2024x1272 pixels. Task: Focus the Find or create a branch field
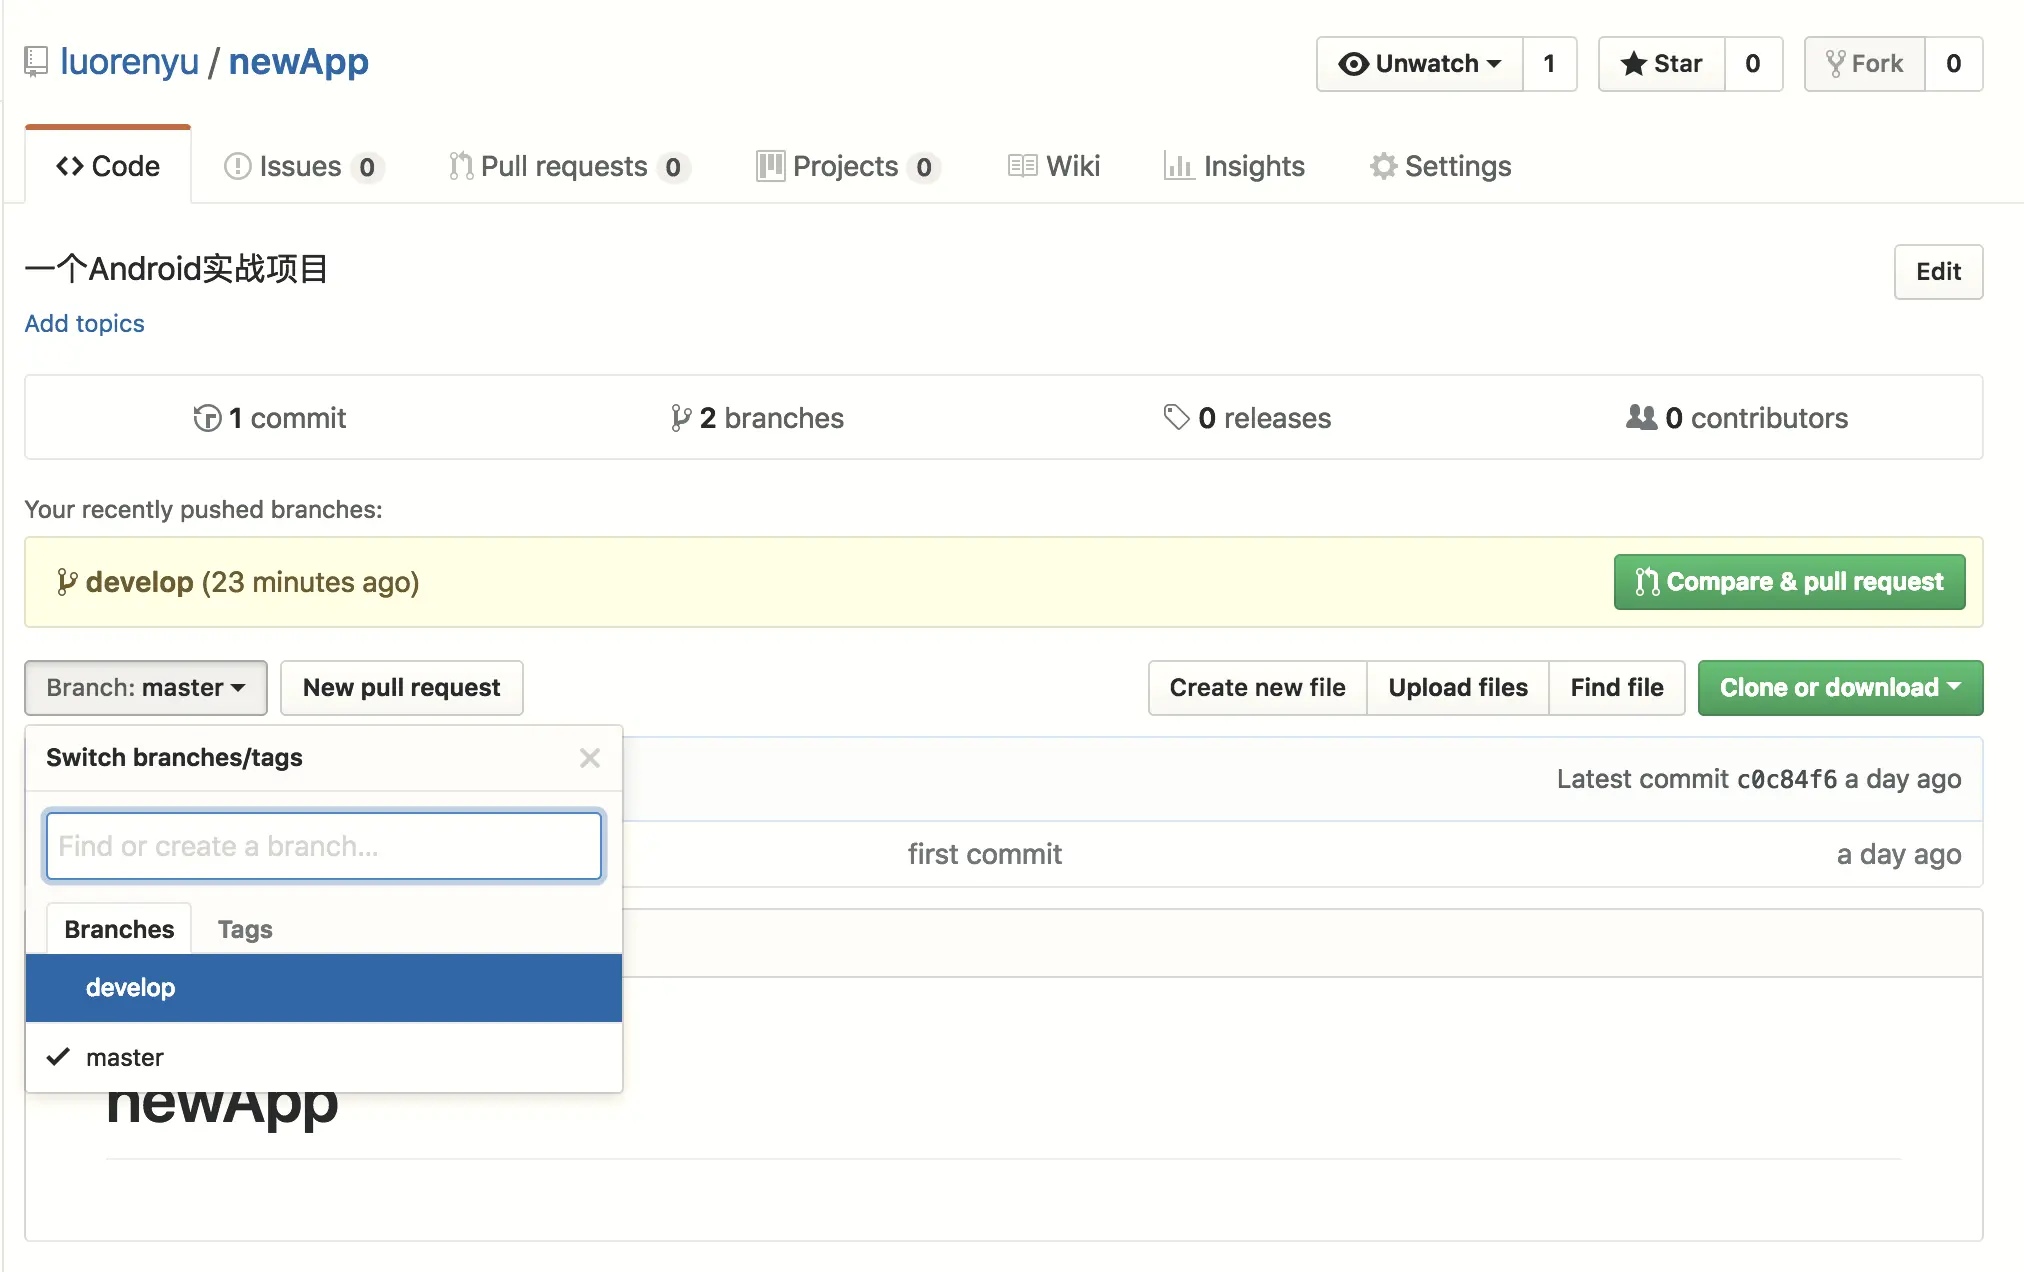click(323, 846)
